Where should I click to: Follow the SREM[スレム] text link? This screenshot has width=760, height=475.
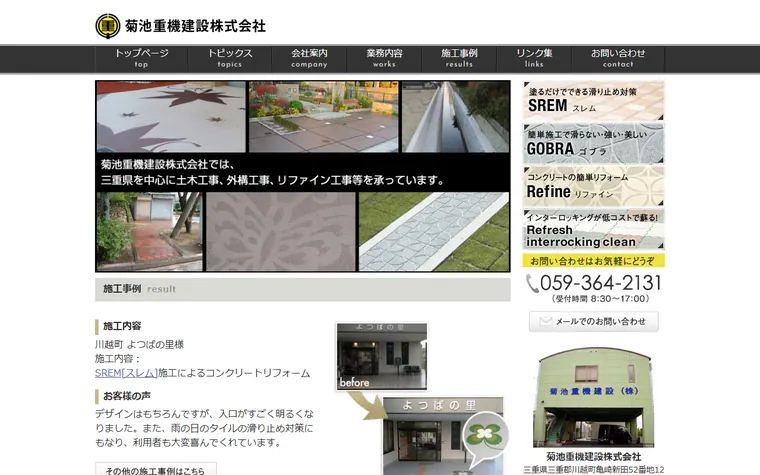tap(127, 373)
